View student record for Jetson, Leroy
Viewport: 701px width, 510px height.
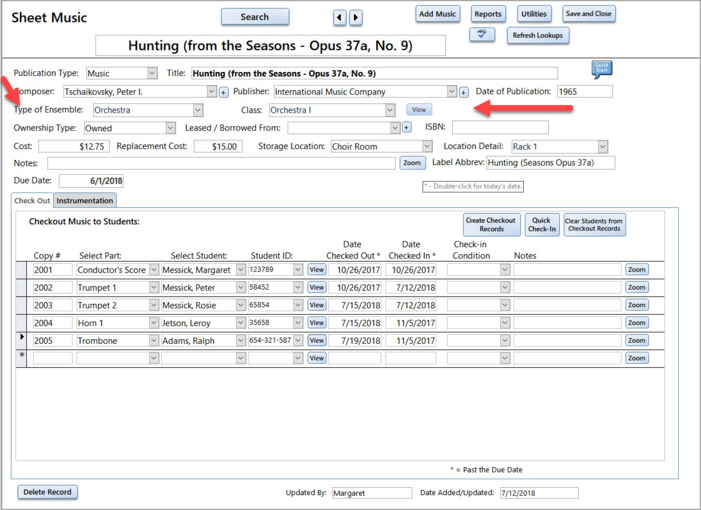pos(316,323)
